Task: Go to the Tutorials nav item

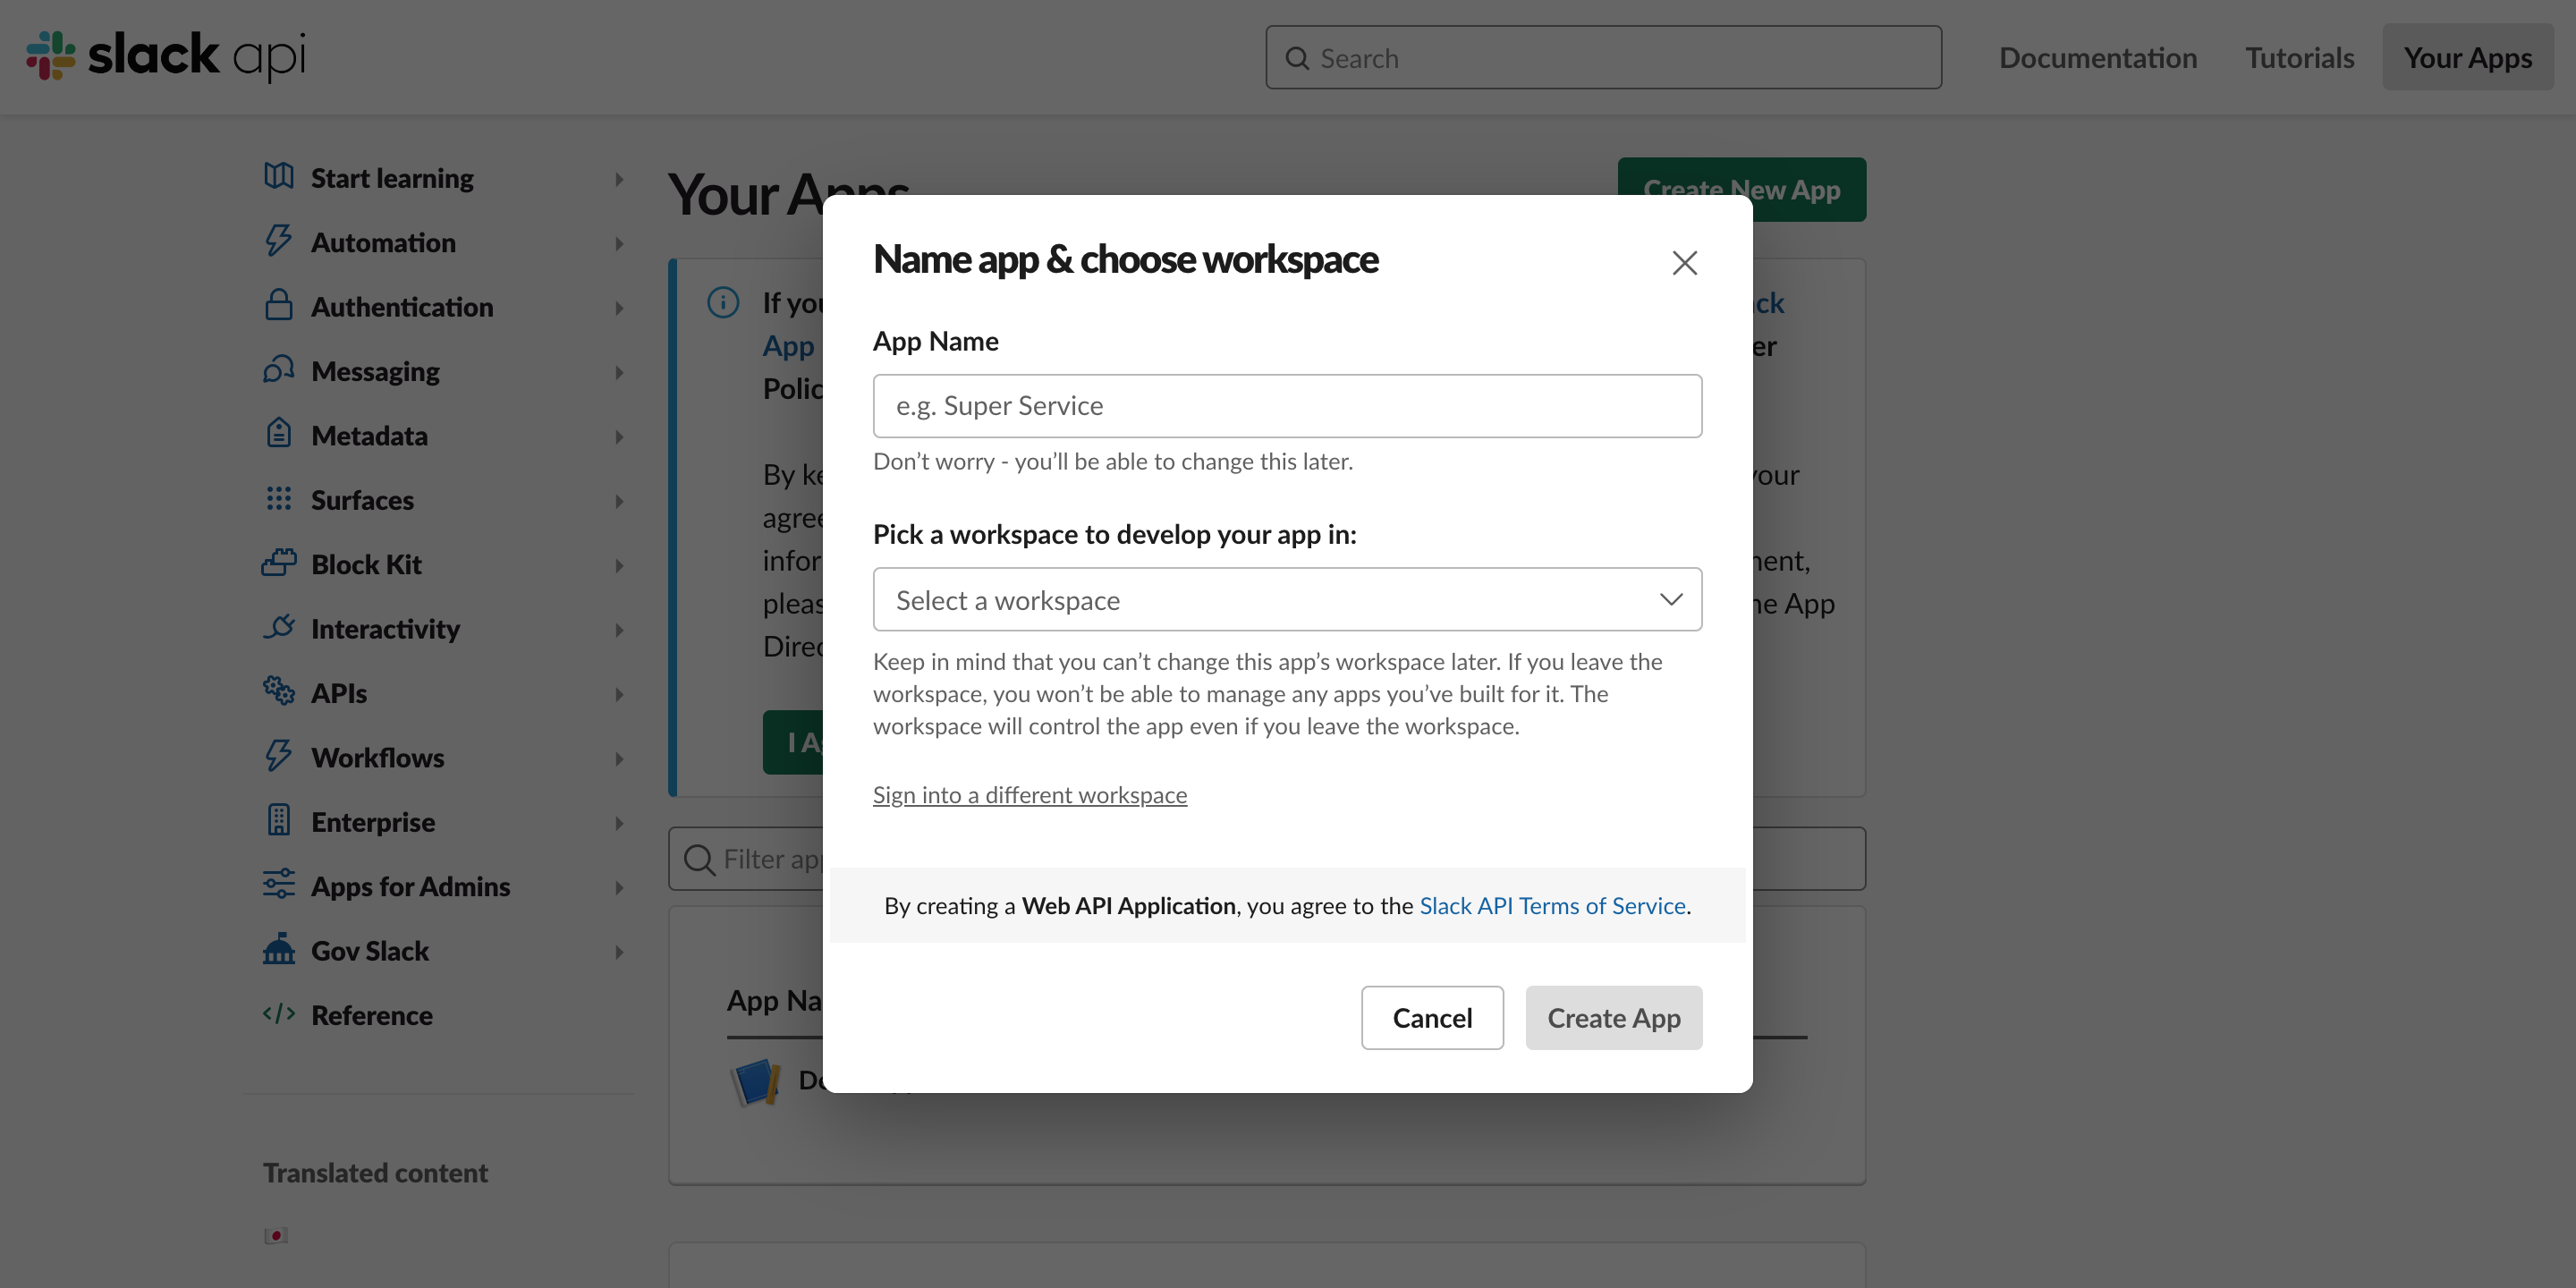Action: pos(2299,58)
